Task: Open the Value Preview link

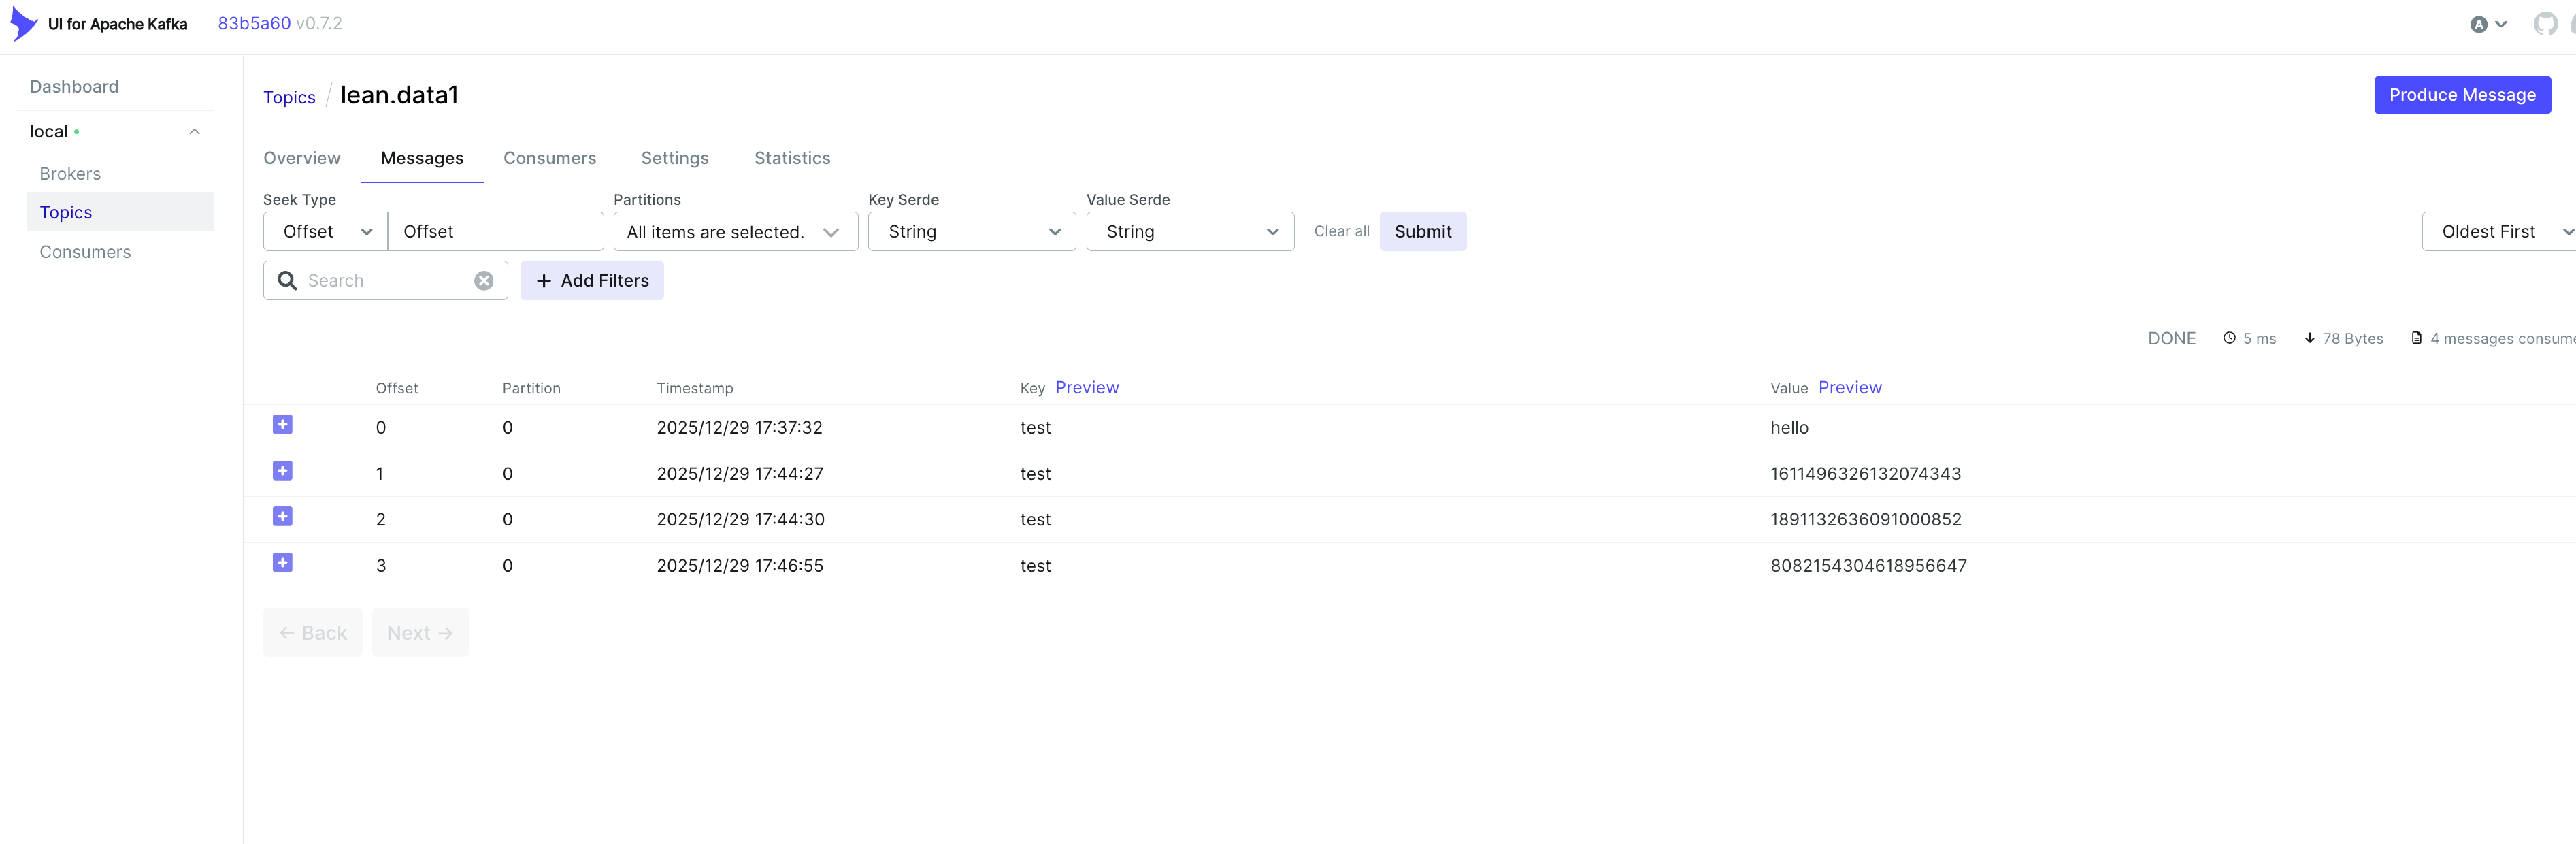Action: point(1849,388)
